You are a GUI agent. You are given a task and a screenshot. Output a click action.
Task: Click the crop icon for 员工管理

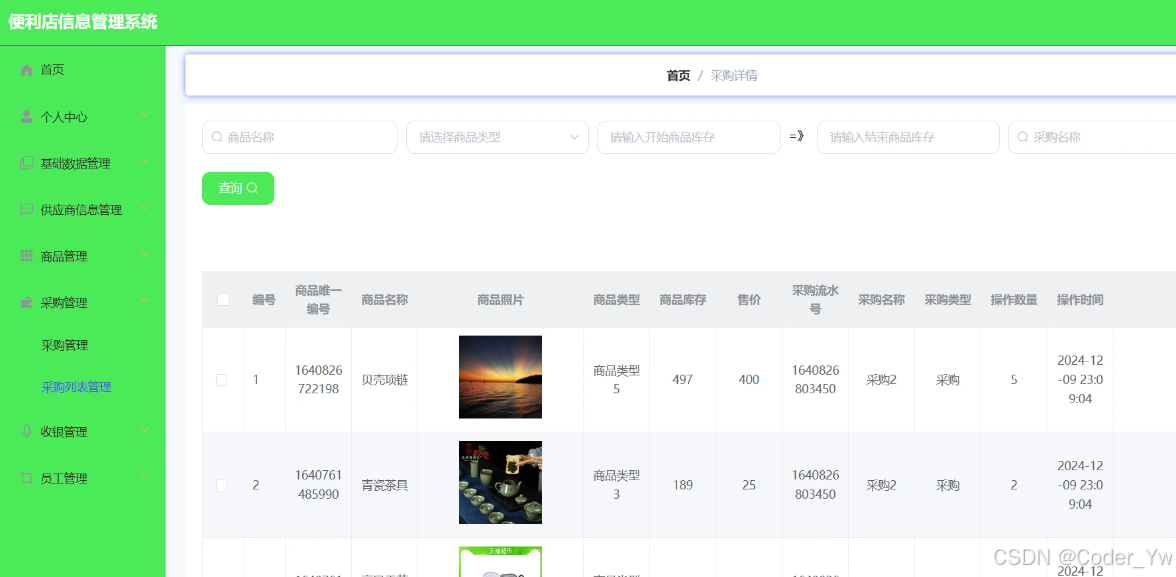tap(26, 478)
